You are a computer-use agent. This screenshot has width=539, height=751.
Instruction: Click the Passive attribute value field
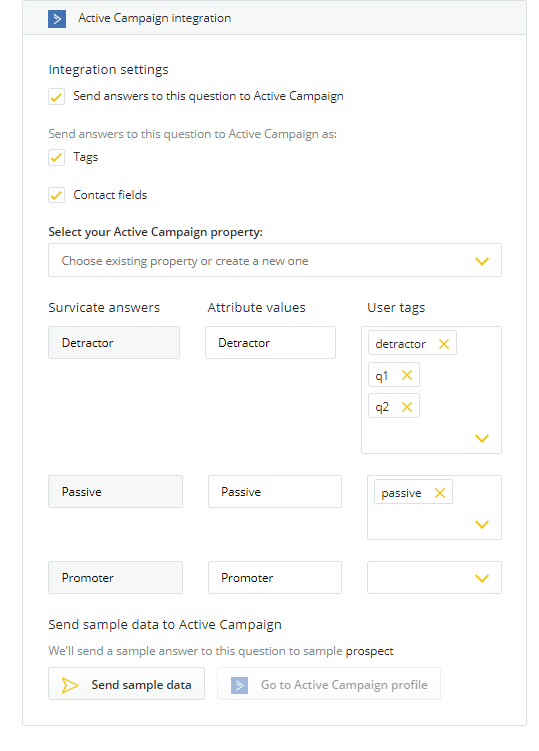275,491
